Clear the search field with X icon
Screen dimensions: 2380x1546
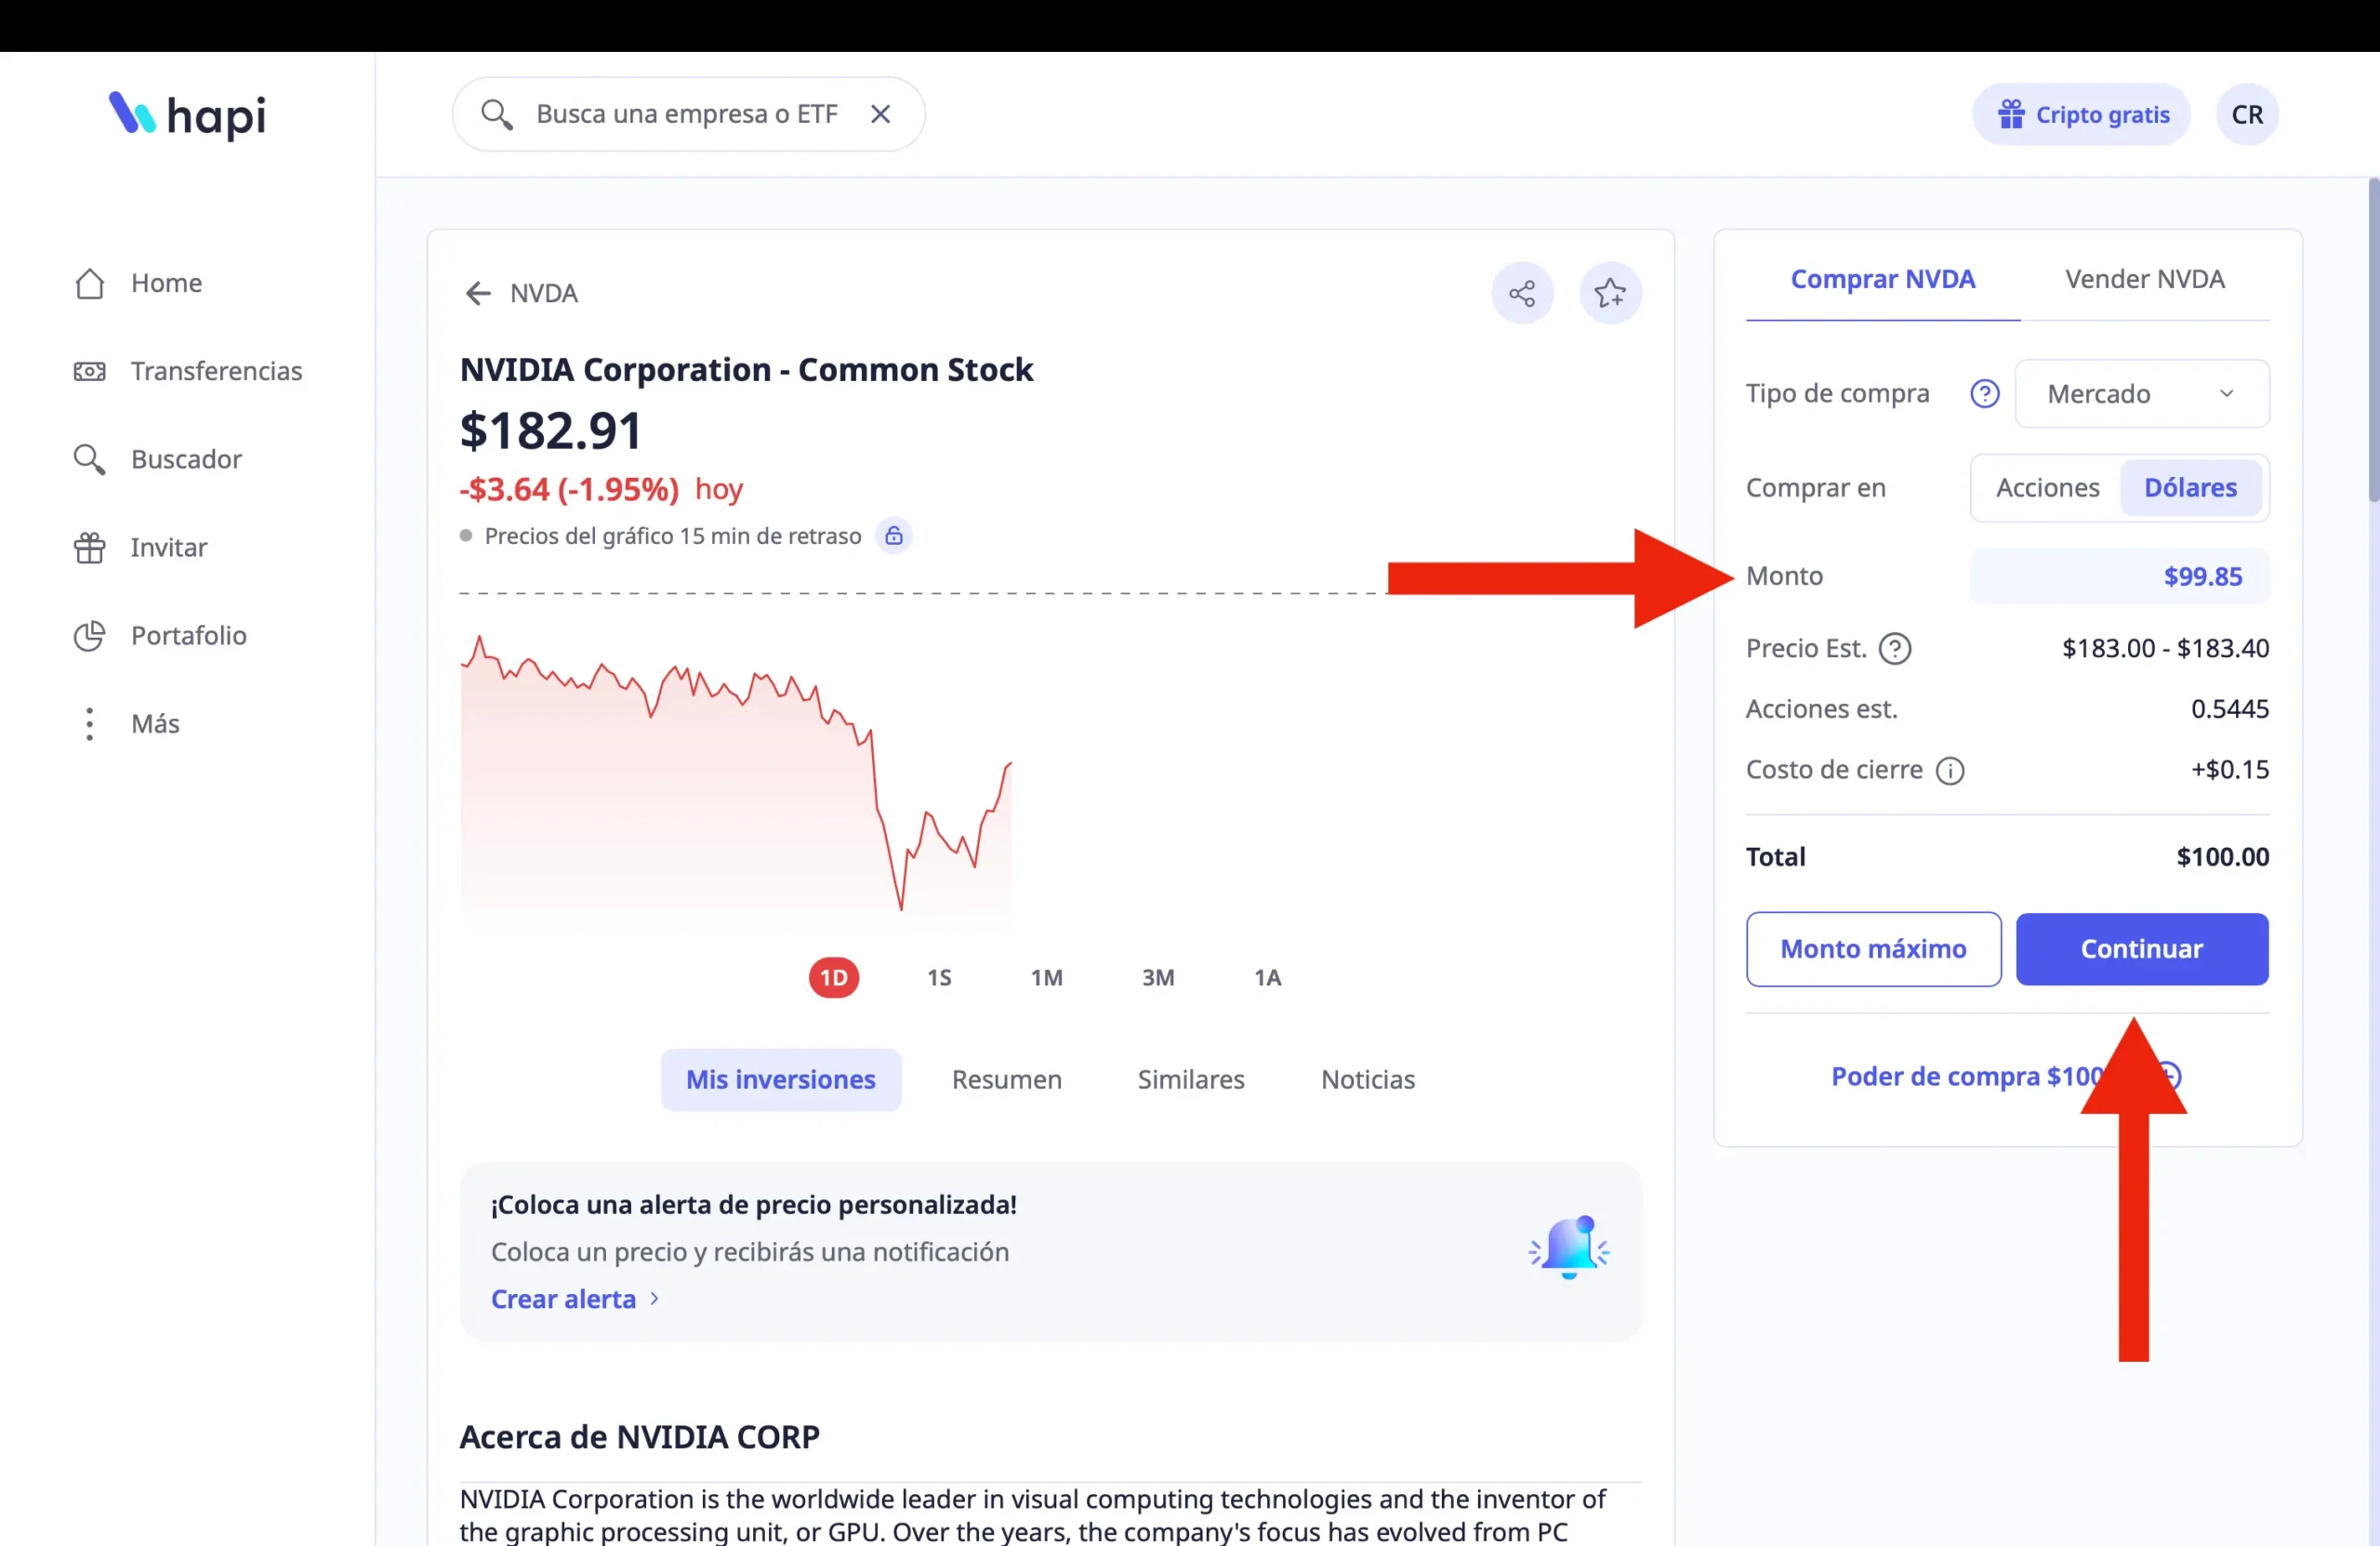[880, 114]
